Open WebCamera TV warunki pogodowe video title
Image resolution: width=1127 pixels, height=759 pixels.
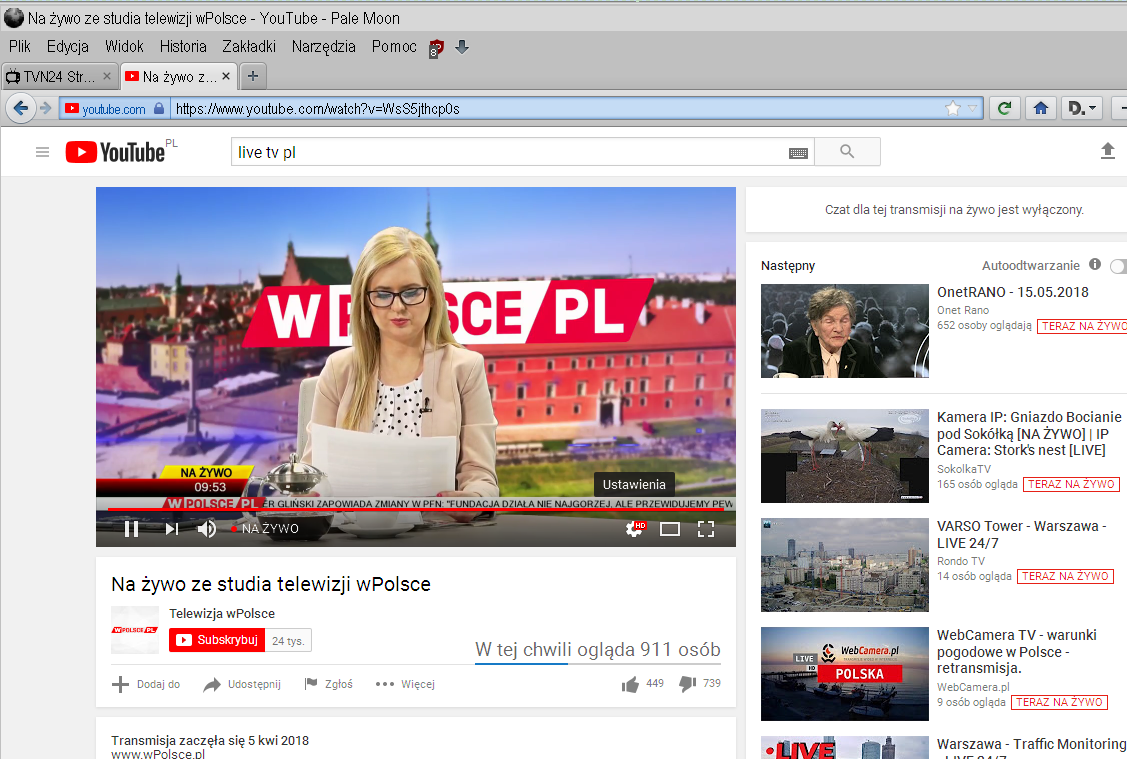(x=1016, y=651)
